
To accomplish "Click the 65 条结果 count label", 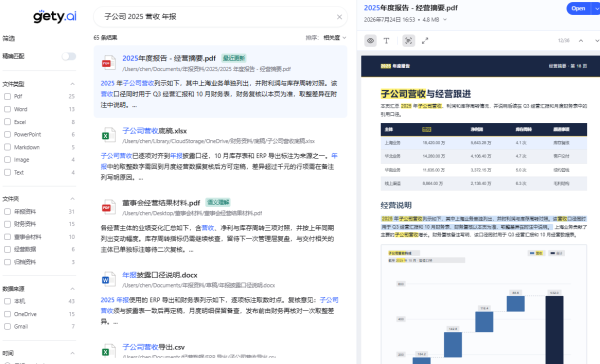I will point(105,38).
